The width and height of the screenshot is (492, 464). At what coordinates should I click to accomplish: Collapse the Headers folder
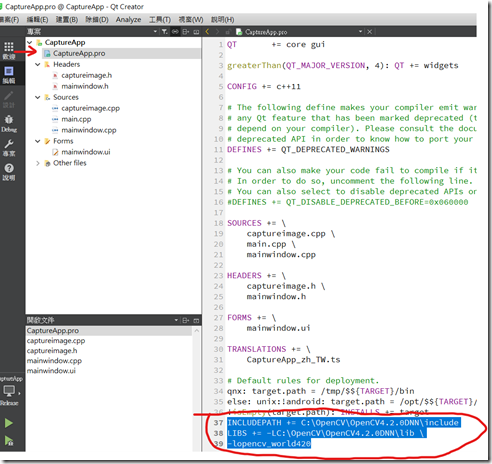pos(38,64)
